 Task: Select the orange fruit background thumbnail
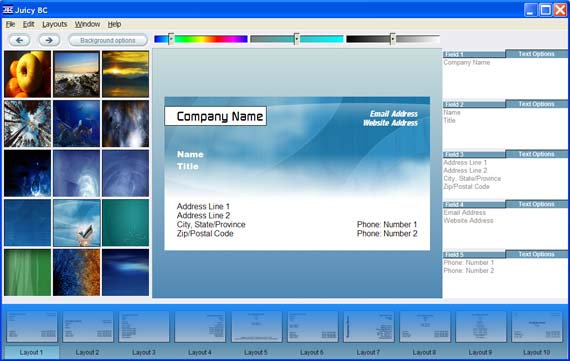point(28,74)
